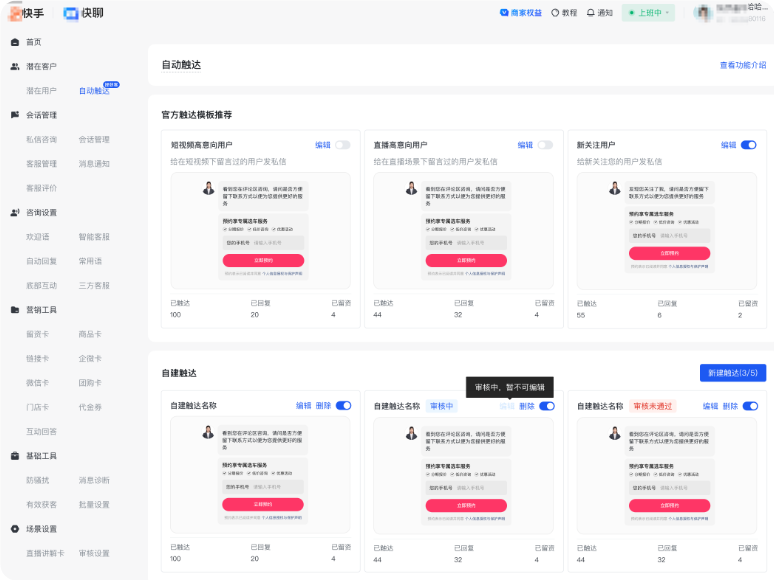Open 三方客服 in the sidebar
This screenshot has width=774, height=580.
click(x=94, y=285)
